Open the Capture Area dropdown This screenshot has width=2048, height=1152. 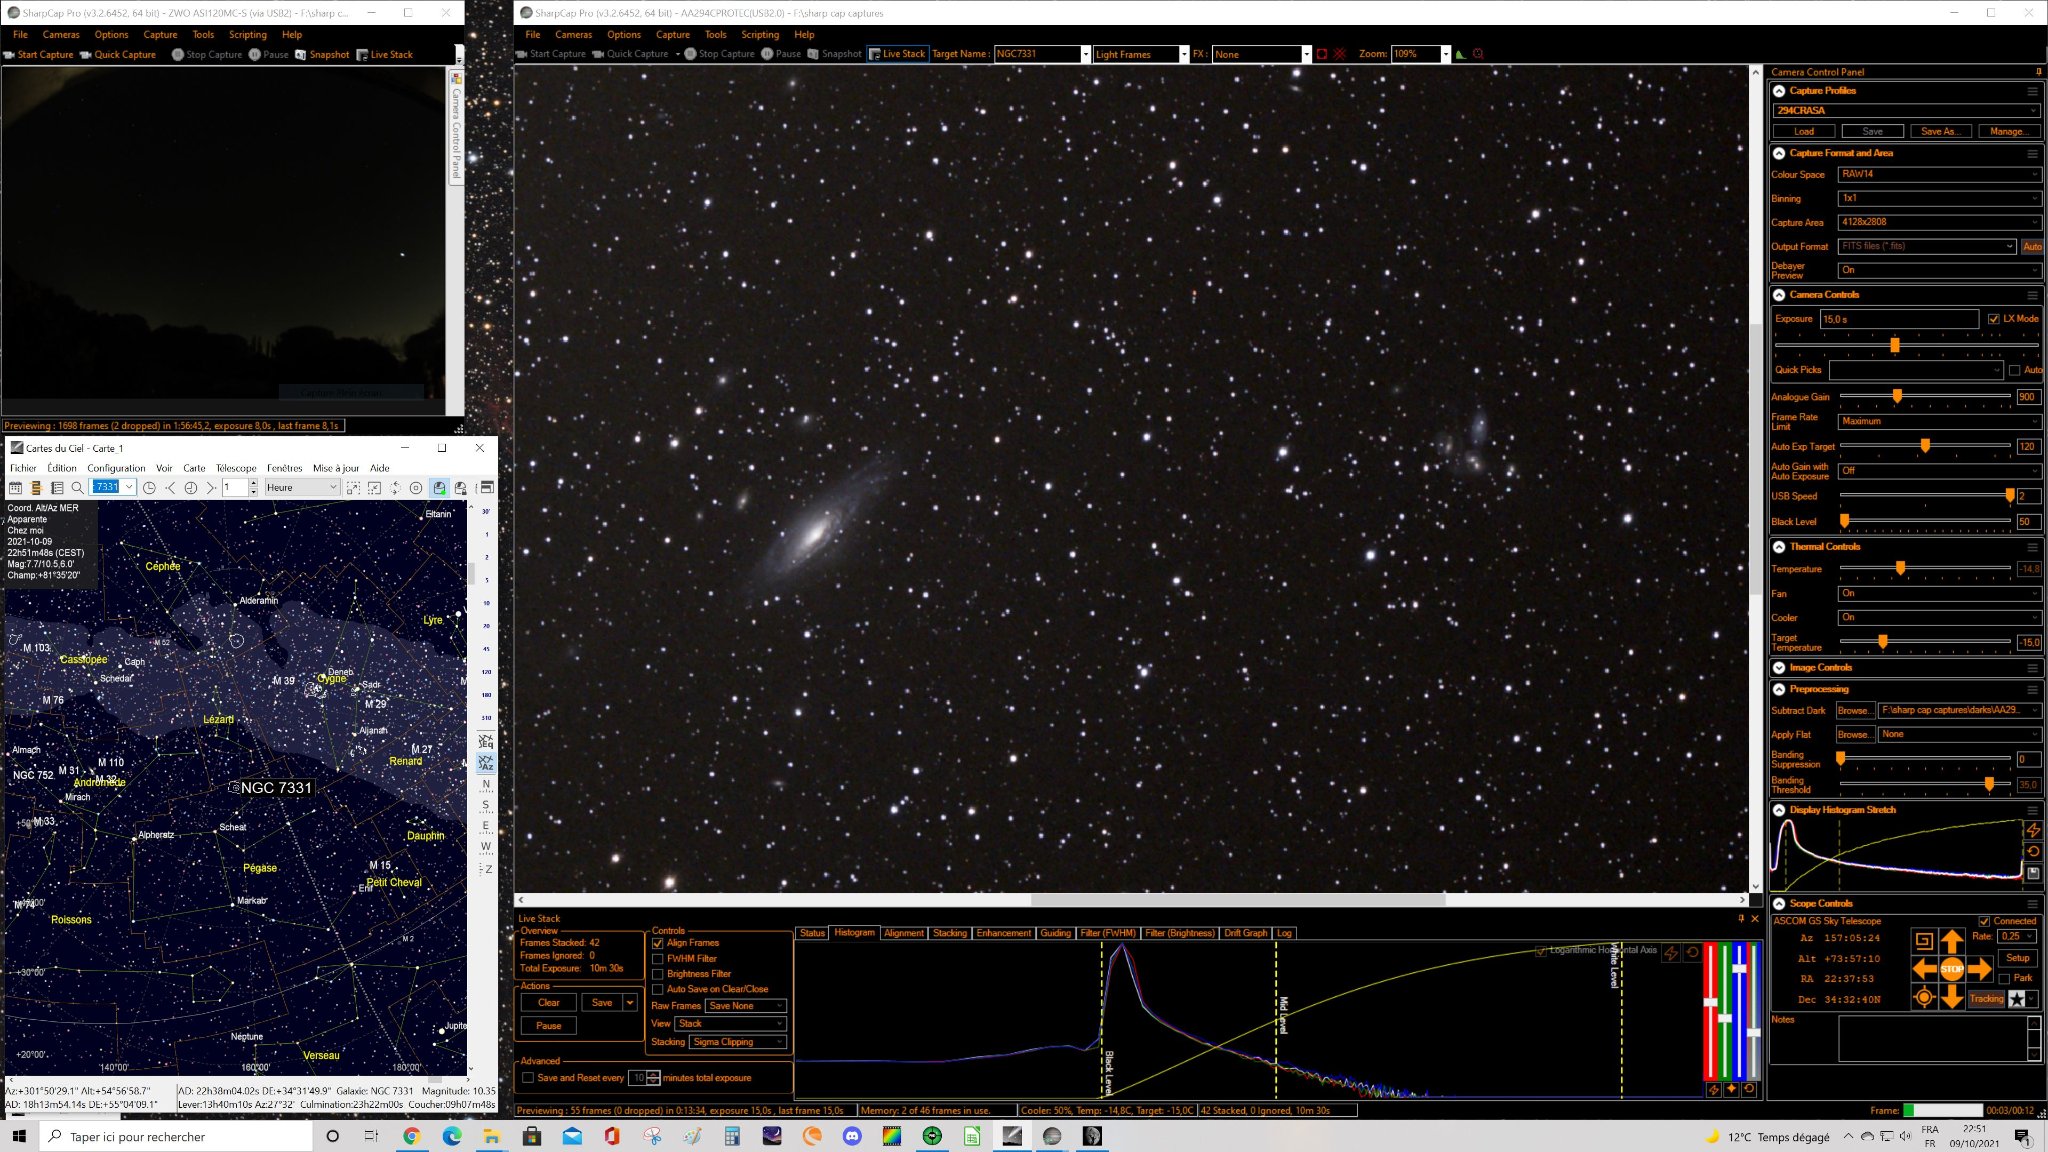(x=1939, y=222)
